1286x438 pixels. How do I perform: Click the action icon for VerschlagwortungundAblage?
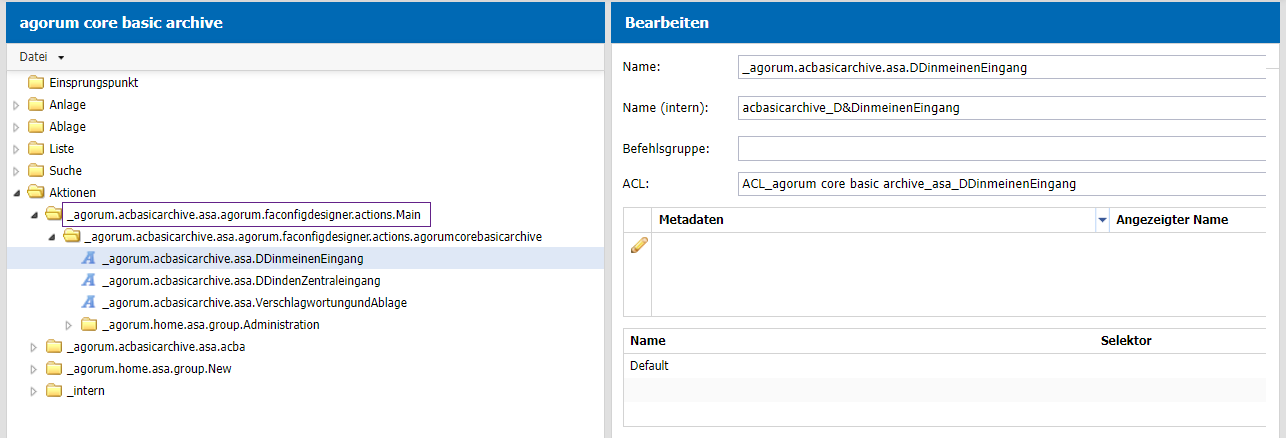click(x=89, y=302)
